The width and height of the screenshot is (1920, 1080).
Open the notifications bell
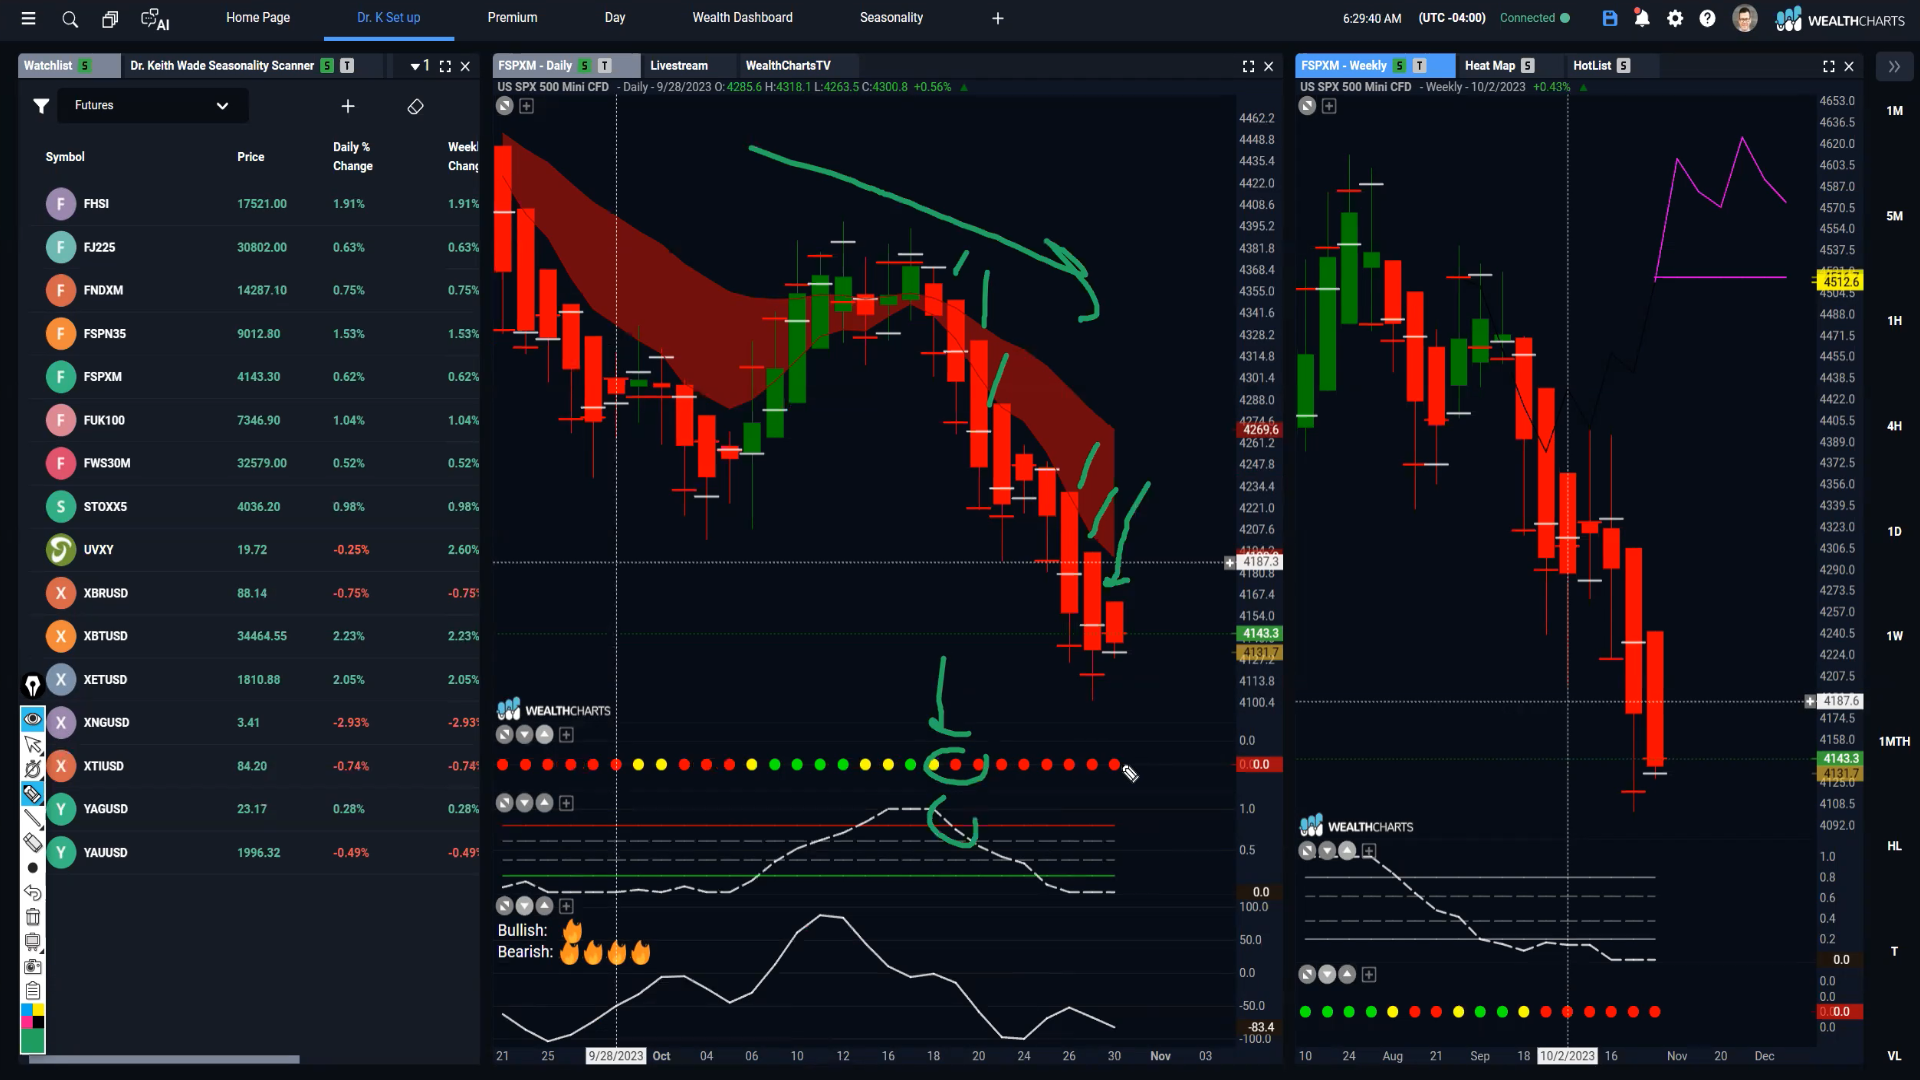(1642, 18)
